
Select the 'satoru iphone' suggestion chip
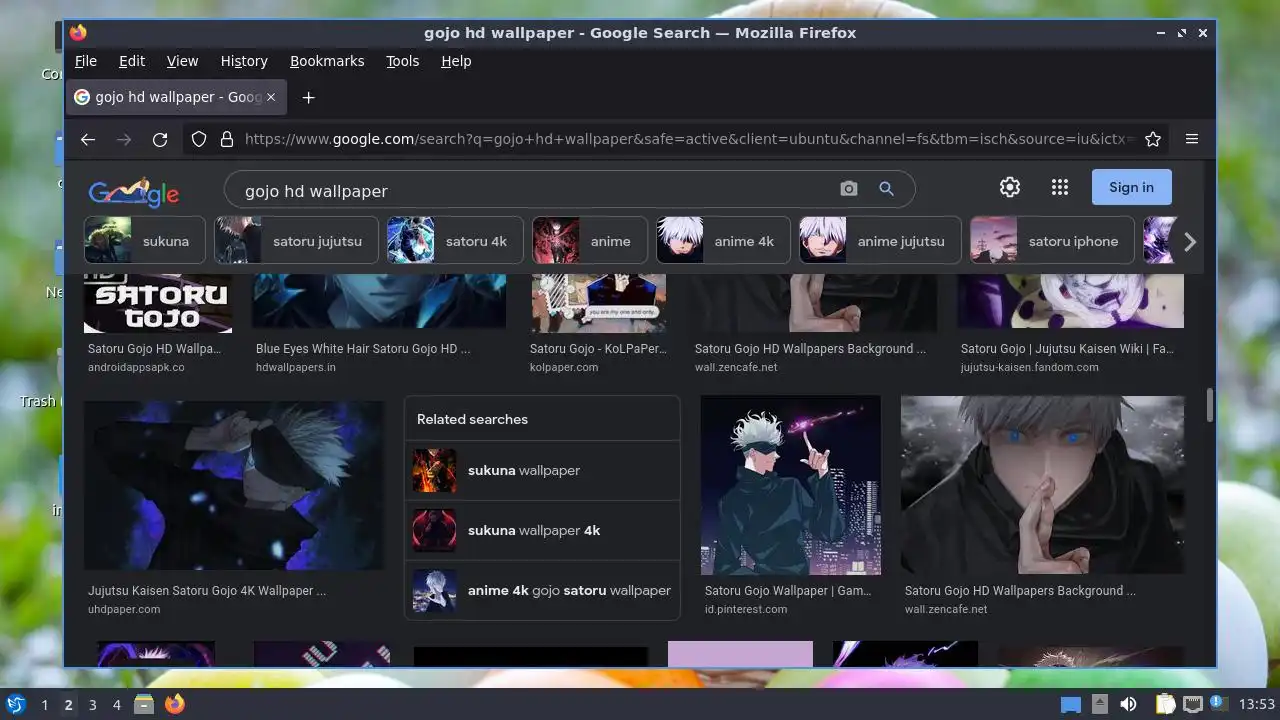pos(1052,241)
